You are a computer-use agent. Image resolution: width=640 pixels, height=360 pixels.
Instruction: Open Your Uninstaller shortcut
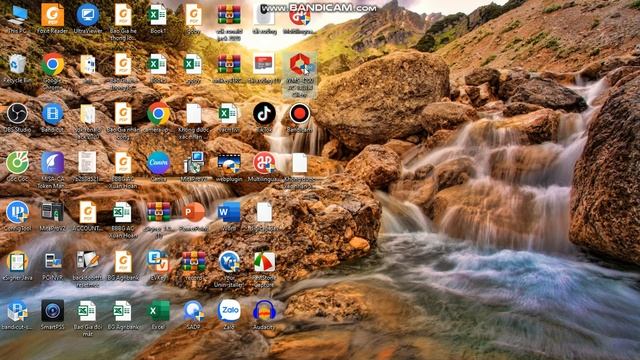pos(229,269)
